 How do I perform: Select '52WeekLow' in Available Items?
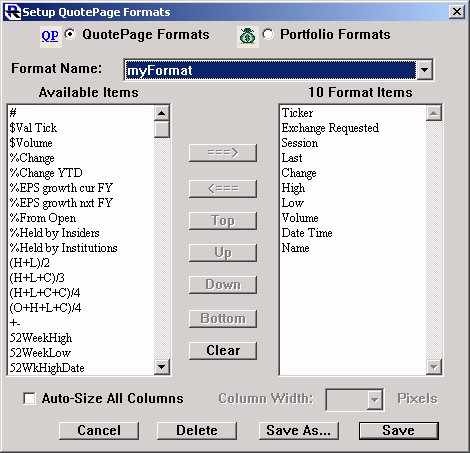click(81, 353)
